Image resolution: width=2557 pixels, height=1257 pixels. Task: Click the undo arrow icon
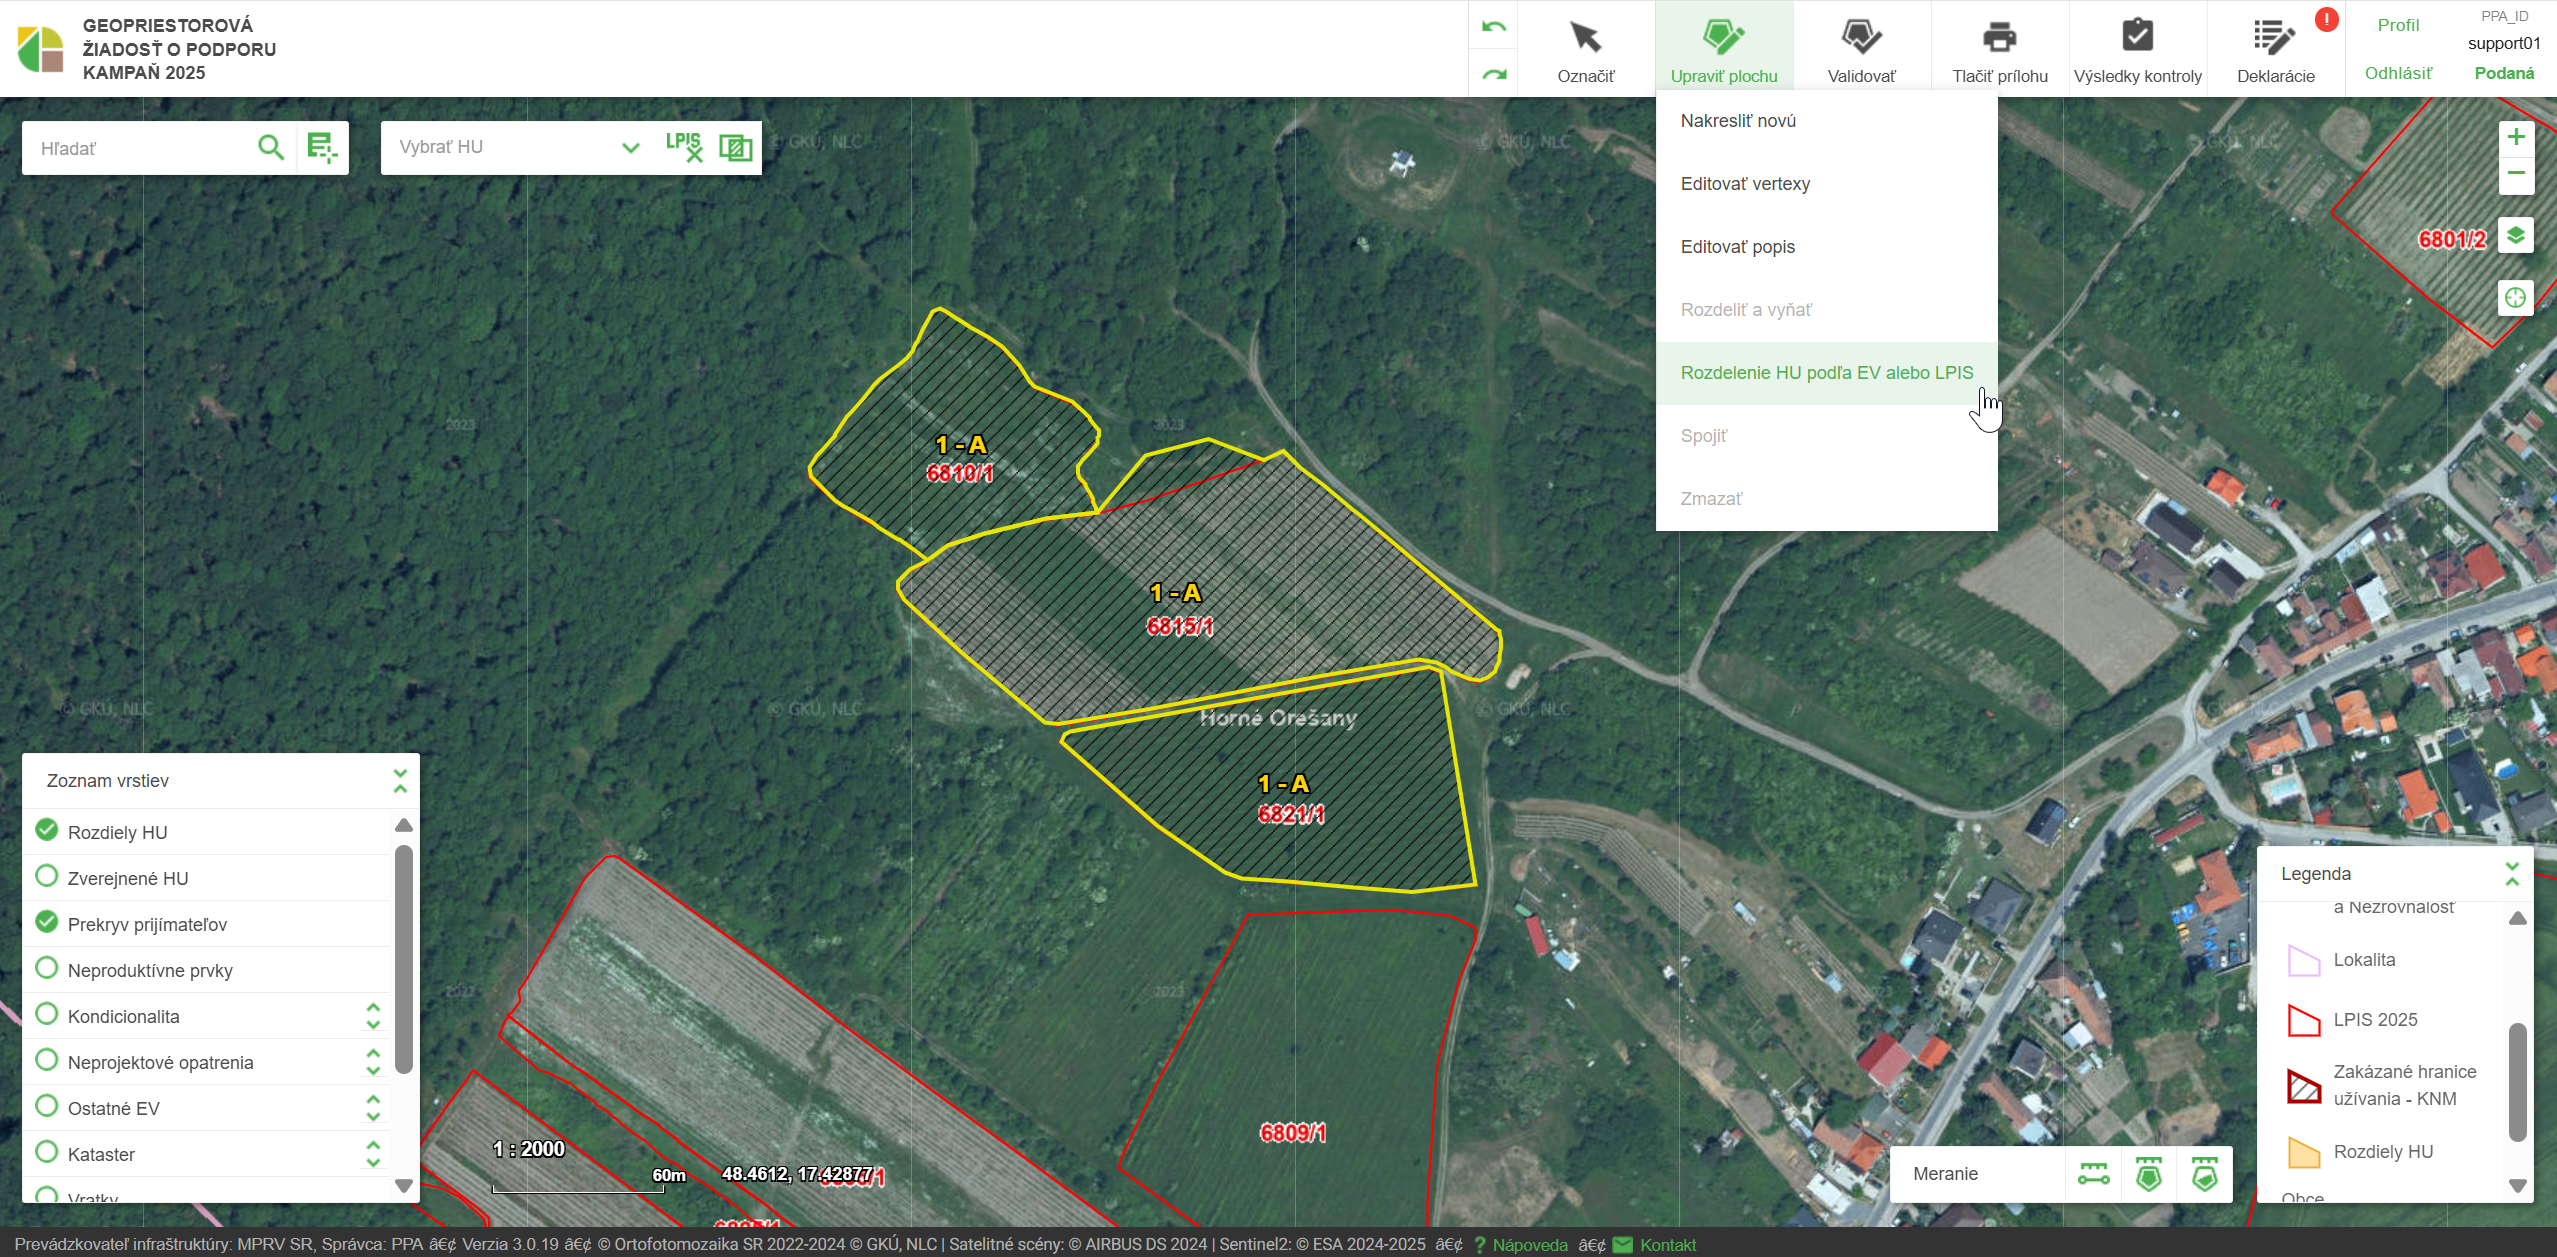1493,26
